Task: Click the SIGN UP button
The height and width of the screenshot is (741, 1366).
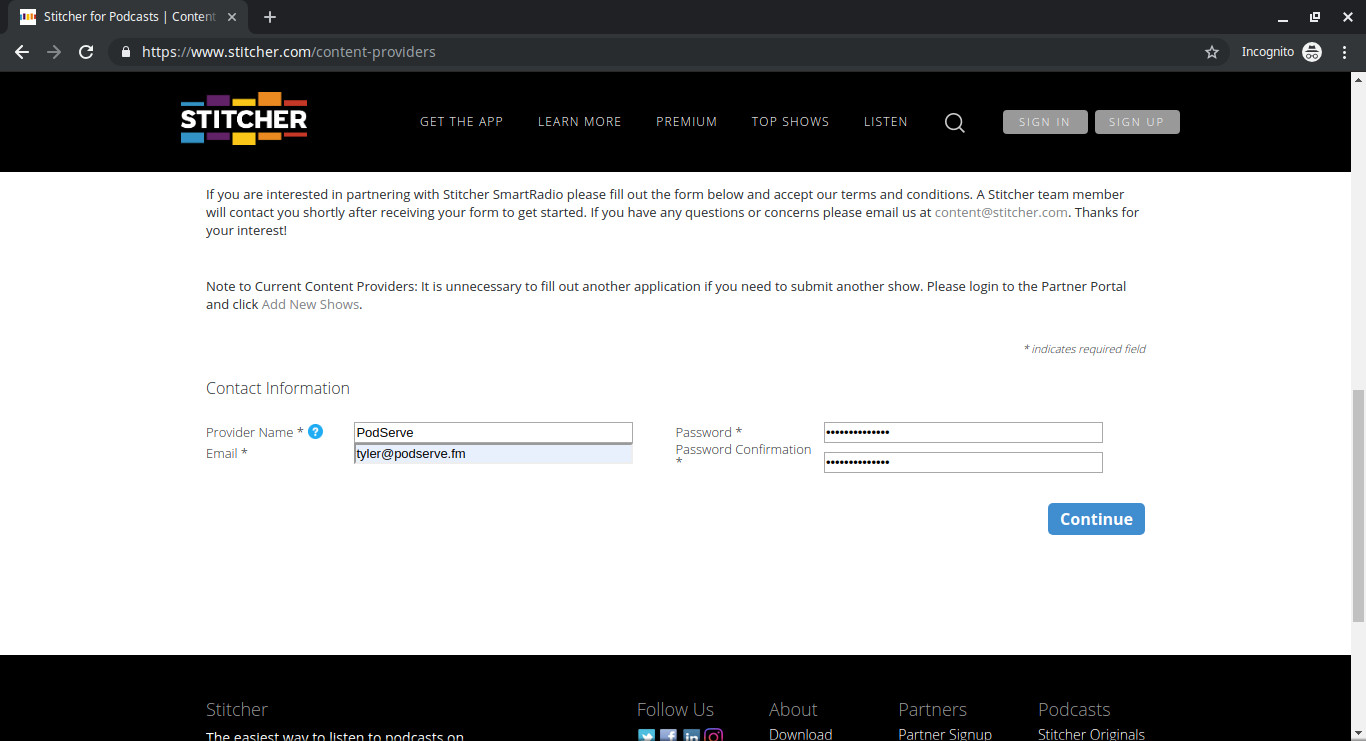Action: 1137,122
